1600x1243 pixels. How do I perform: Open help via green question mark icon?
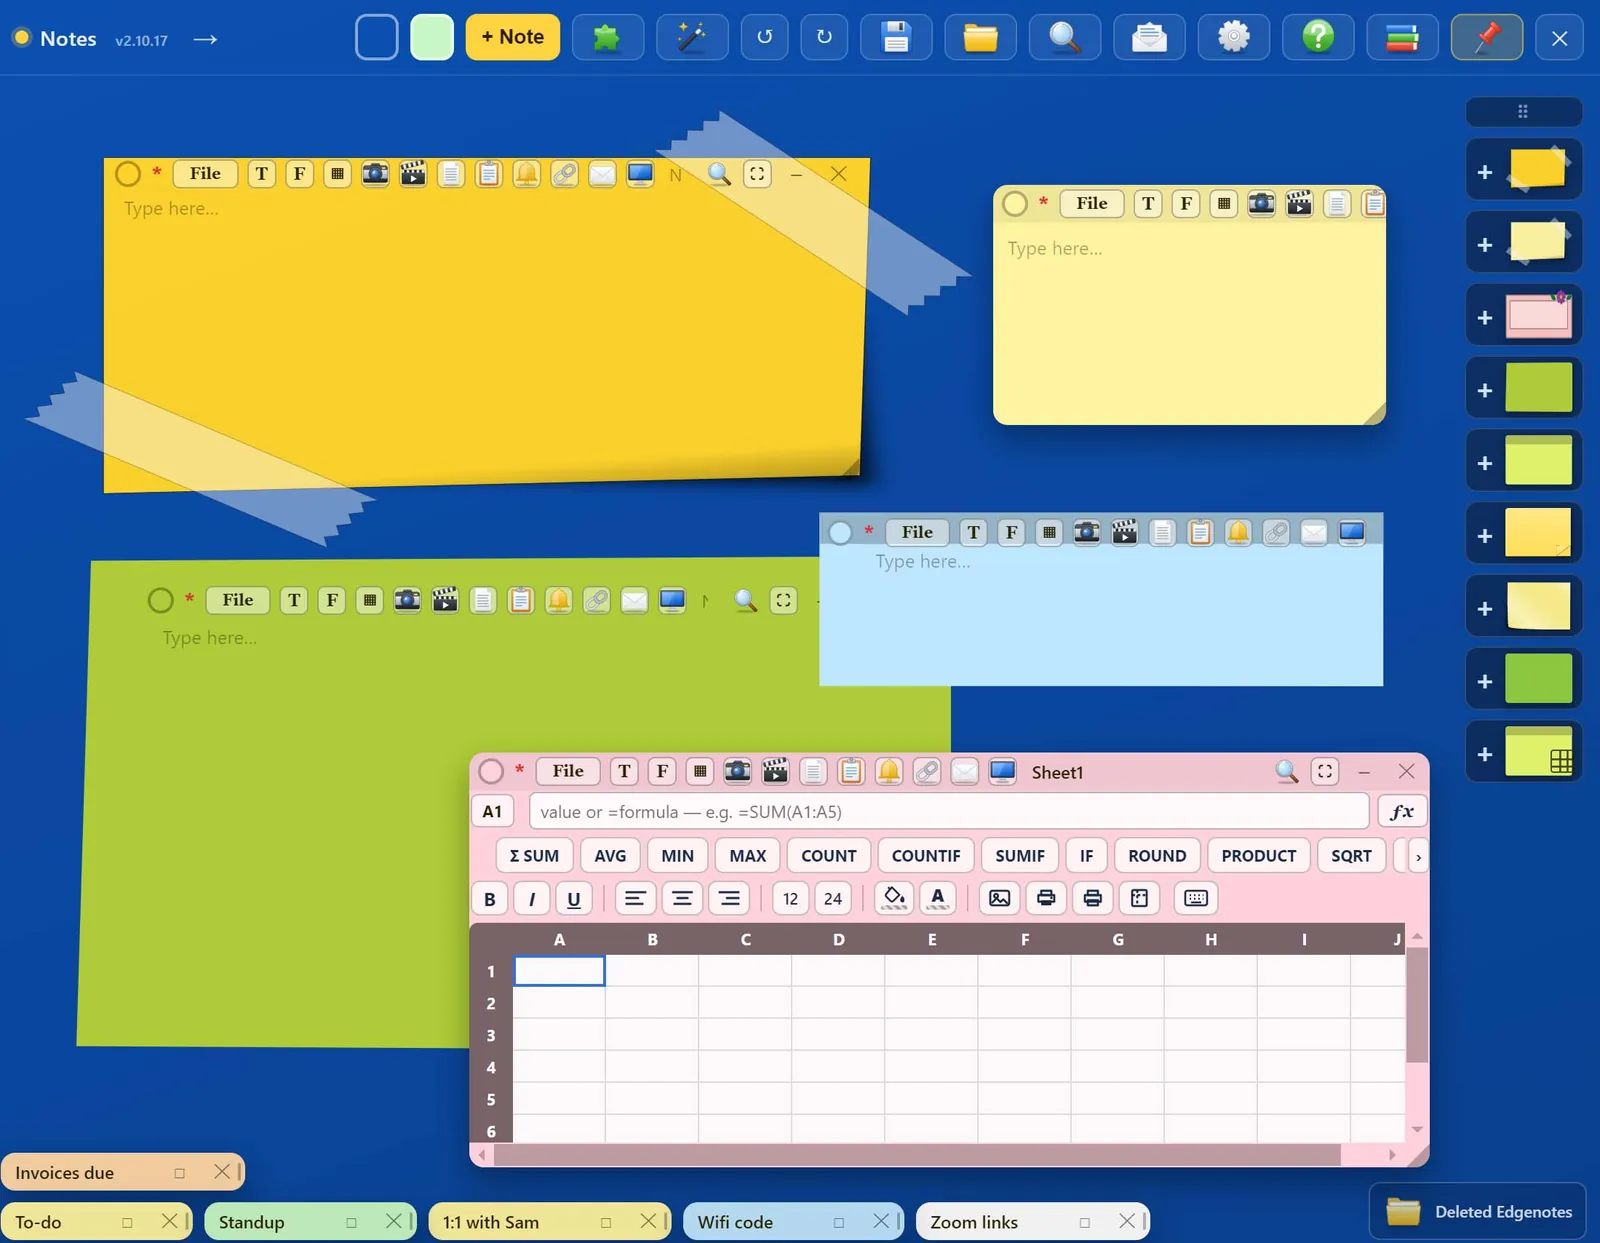pyautogui.click(x=1318, y=38)
